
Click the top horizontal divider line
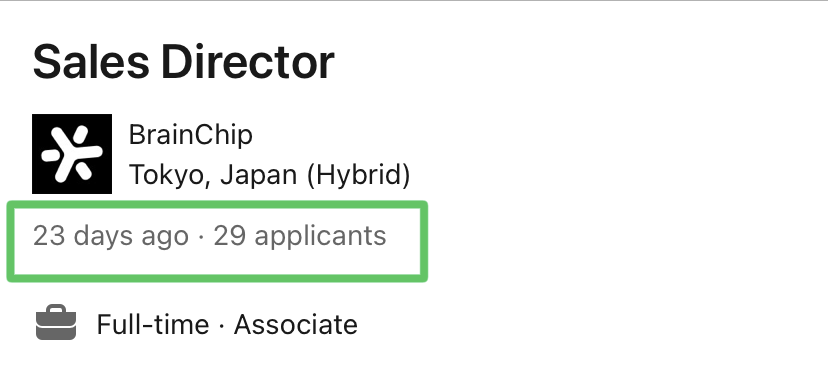414,1
